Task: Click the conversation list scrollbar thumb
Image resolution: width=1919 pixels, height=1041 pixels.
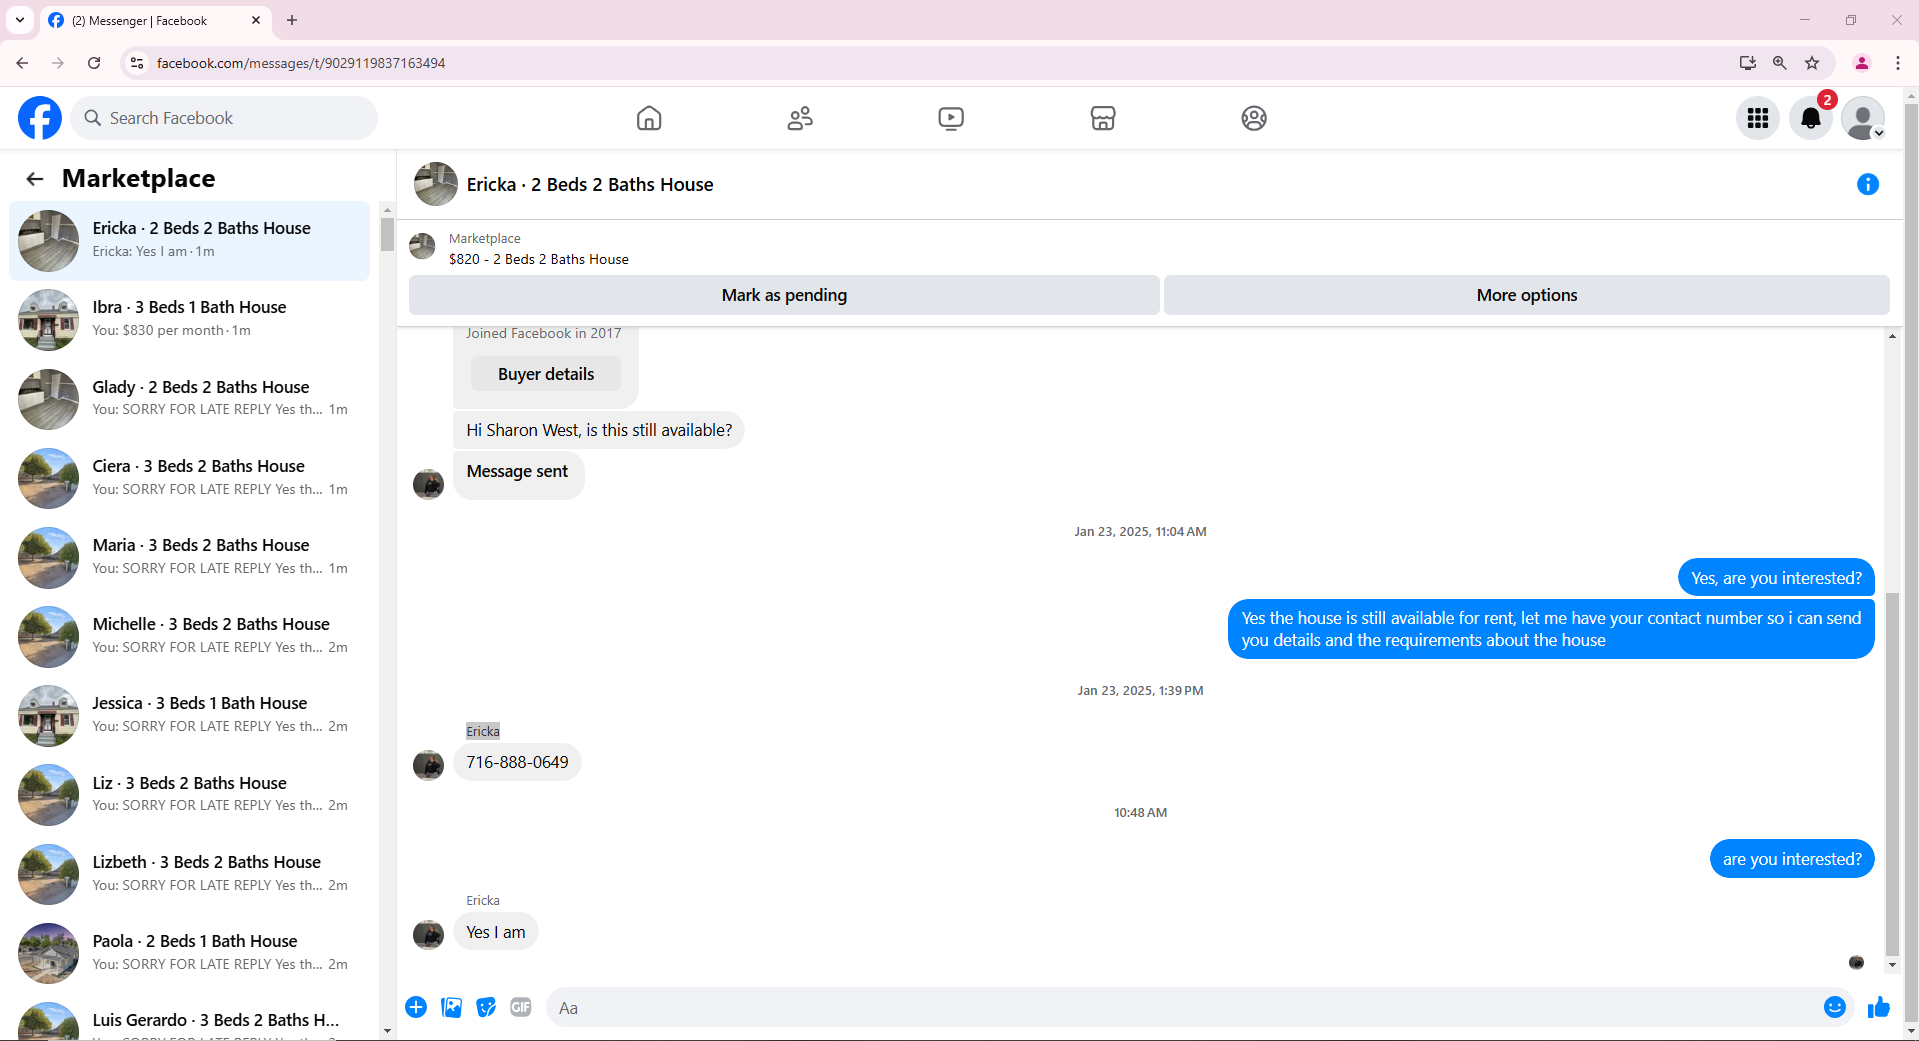Action: 387,234
